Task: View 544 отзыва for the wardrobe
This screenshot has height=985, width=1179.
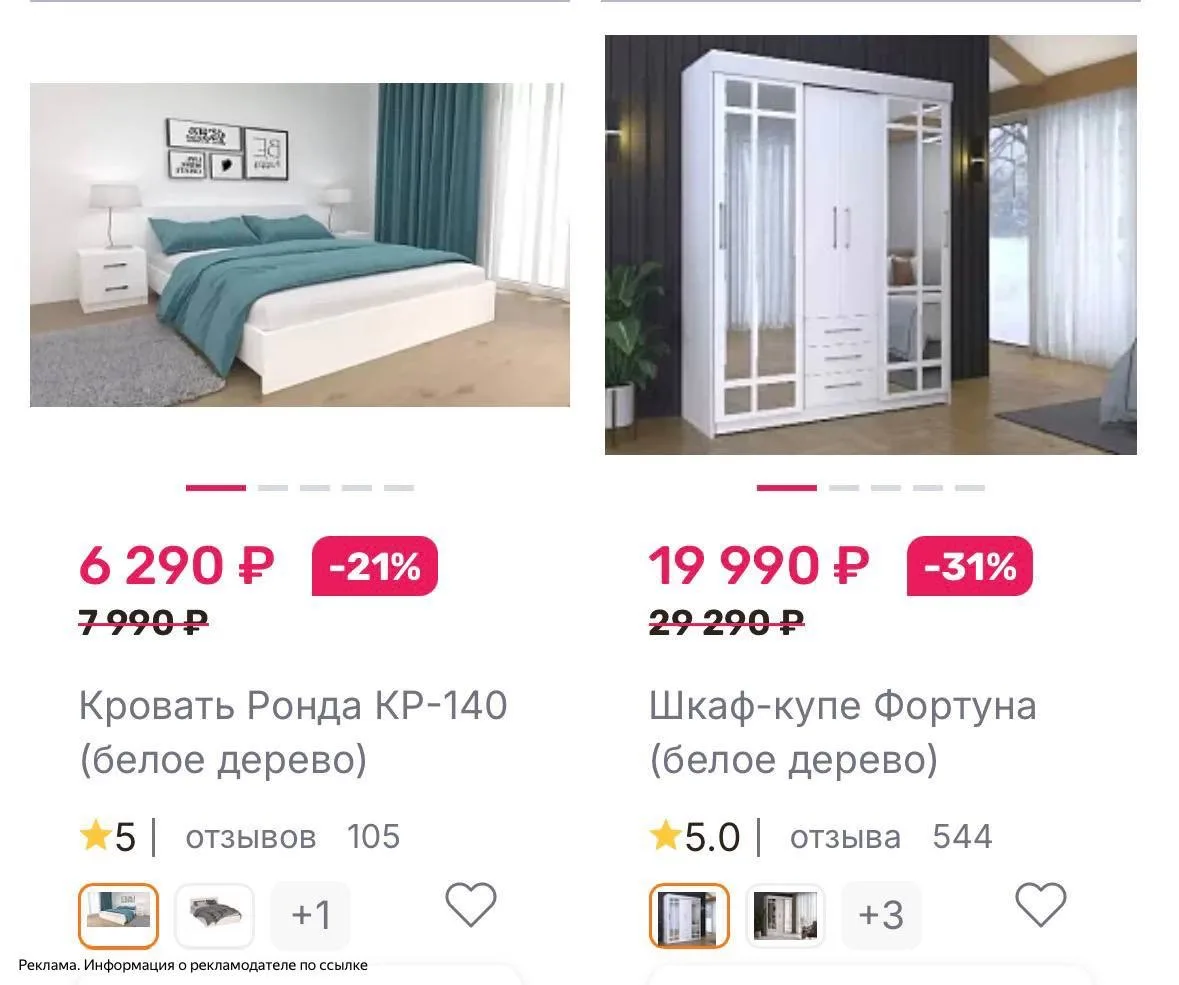Action: pos(891,837)
